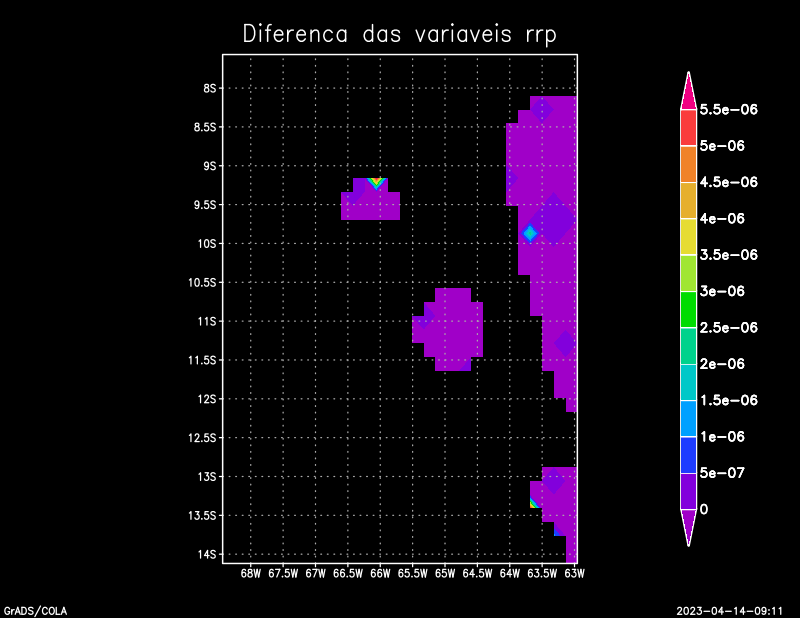Click the plot title 'Diferenca das variaveis rrp'
The height and width of the screenshot is (618, 800).
click(x=399, y=34)
